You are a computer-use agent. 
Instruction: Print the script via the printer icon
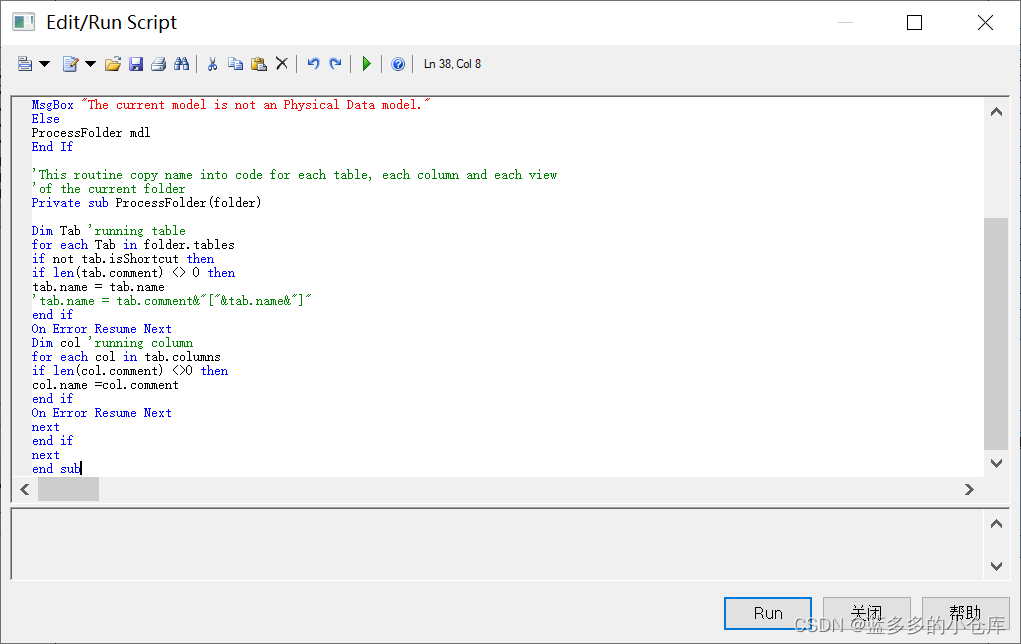pos(158,64)
